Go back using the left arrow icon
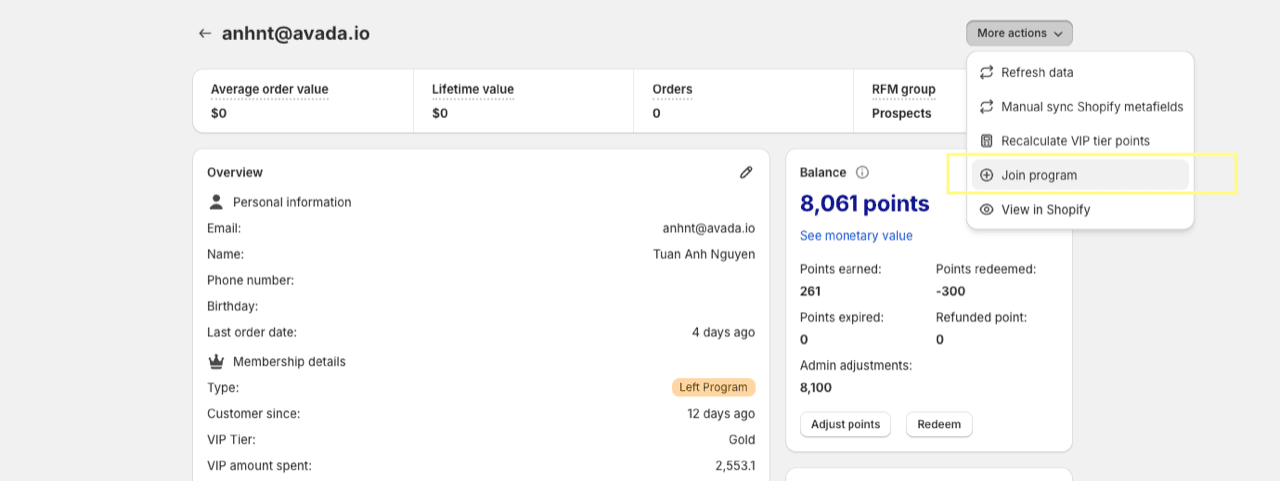 pyautogui.click(x=205, y=33)
